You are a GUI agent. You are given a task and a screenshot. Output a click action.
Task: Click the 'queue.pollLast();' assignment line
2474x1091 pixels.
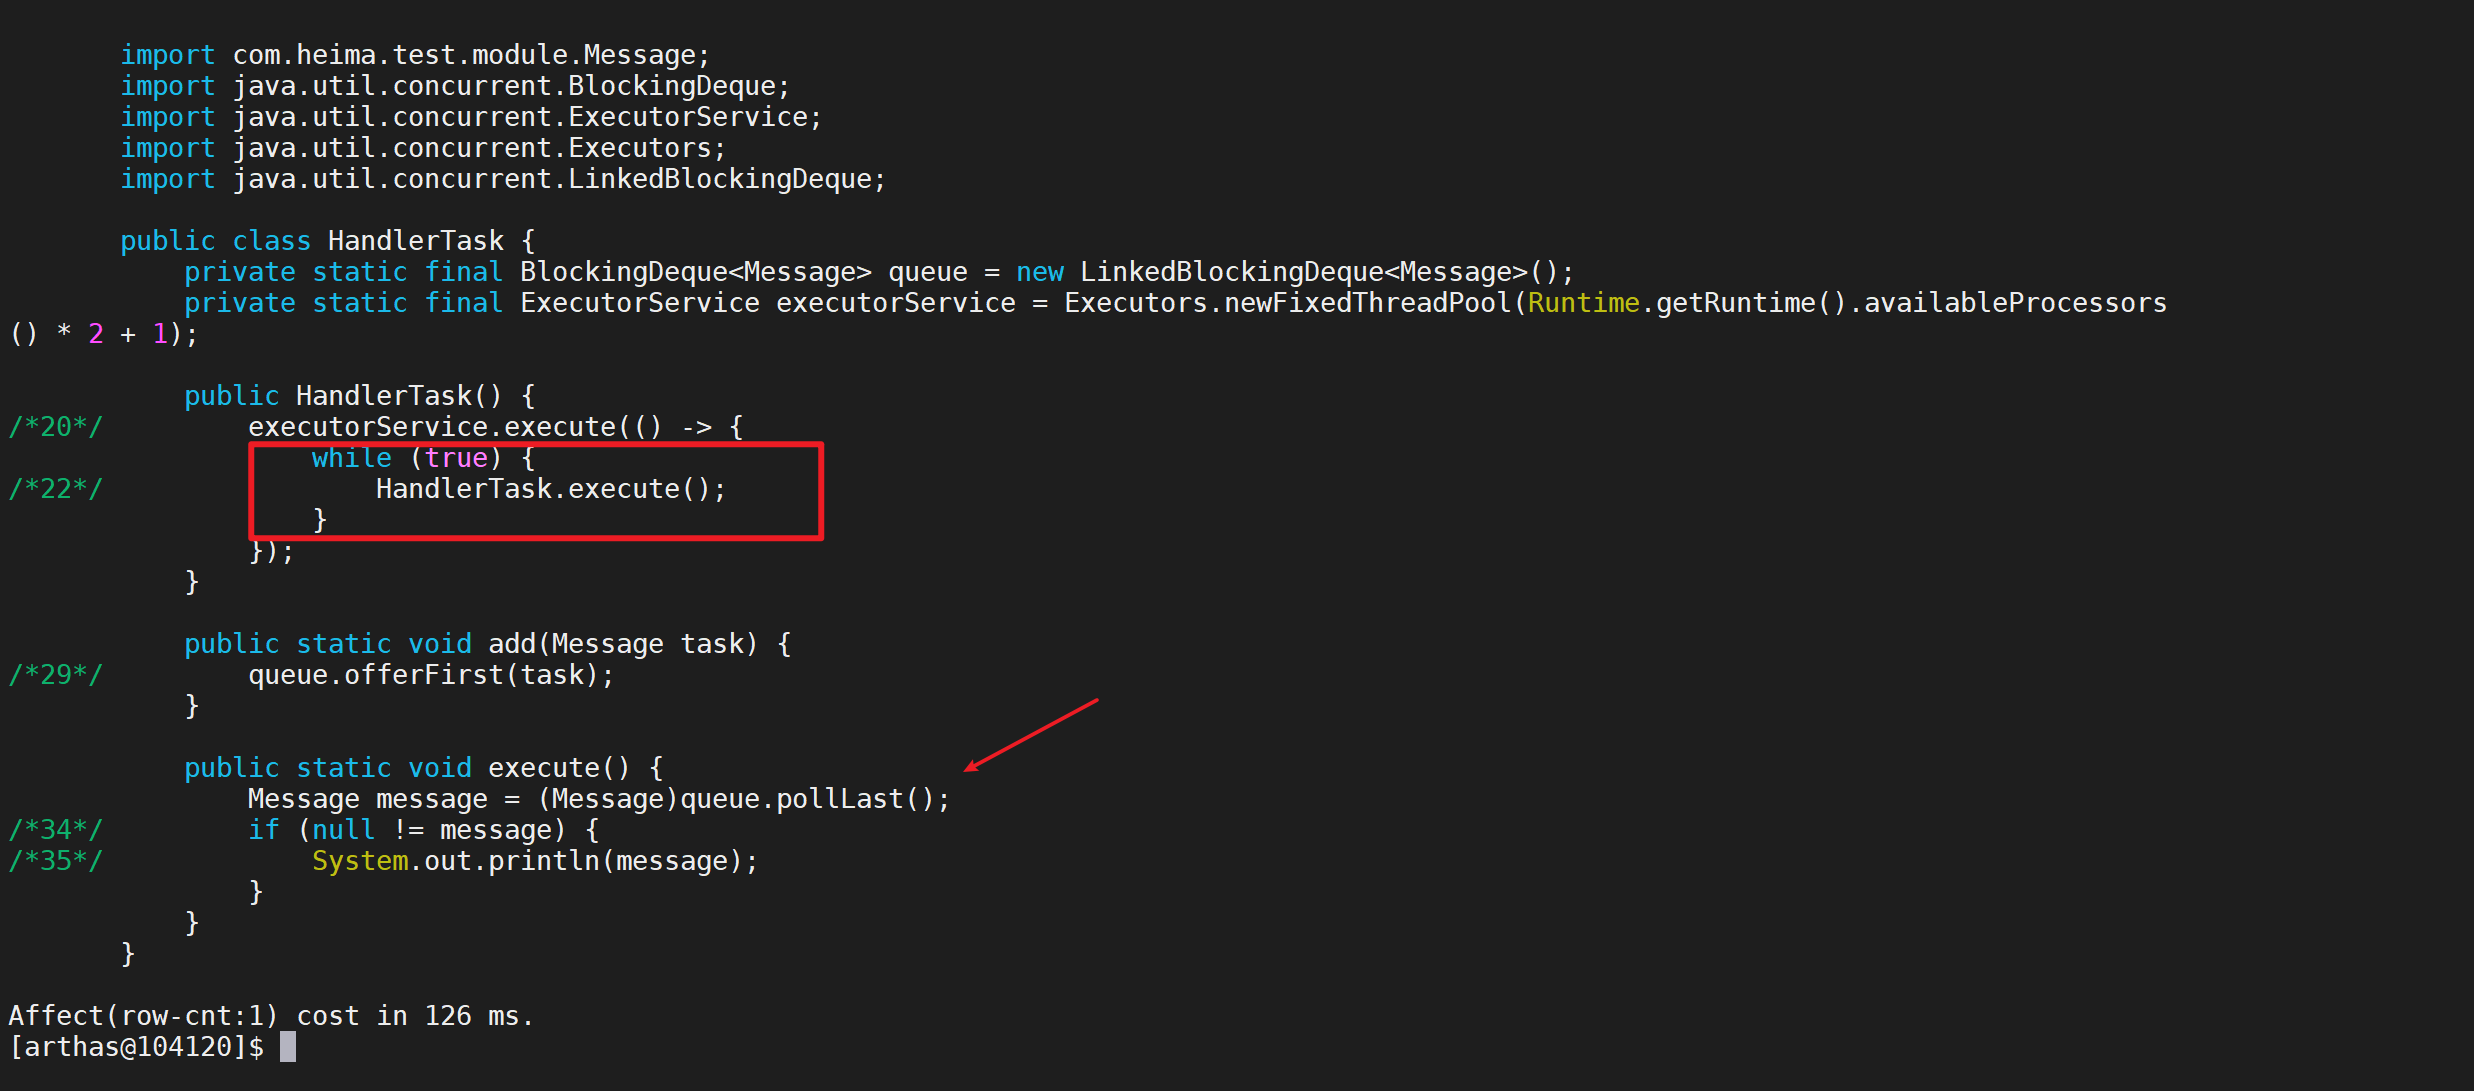[x=599, y=799]
